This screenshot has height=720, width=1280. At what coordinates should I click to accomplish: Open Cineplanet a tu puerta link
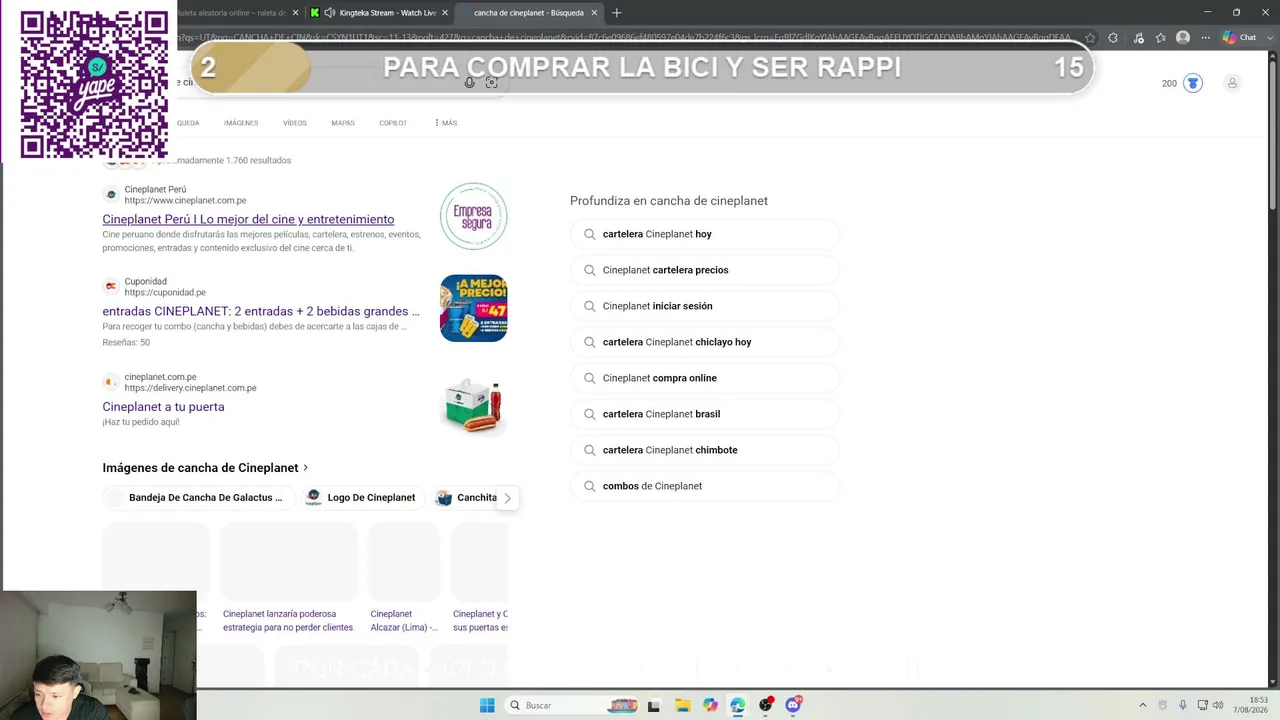point(163,407)
